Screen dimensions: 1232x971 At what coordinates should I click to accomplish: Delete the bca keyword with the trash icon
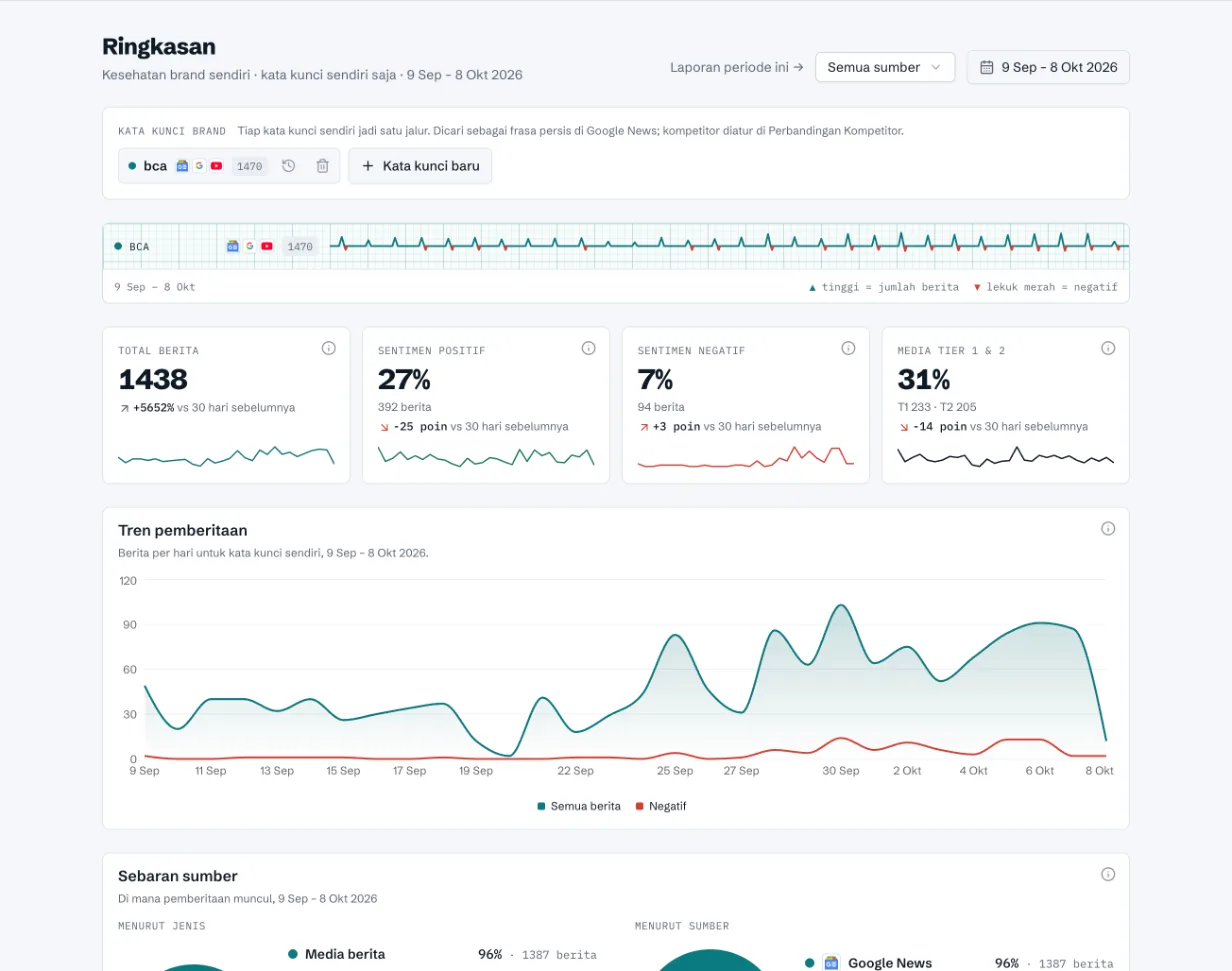[x=322, y=166]
